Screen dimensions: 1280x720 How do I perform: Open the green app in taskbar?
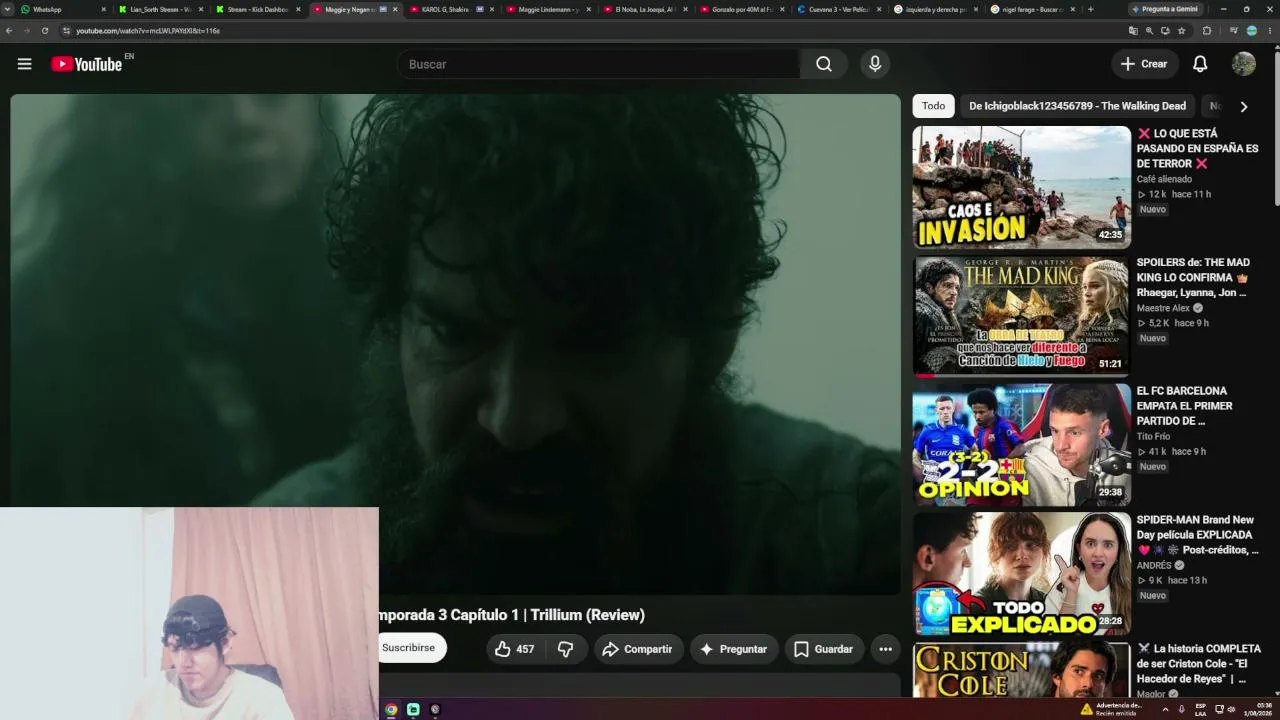(x=413, y=709)
